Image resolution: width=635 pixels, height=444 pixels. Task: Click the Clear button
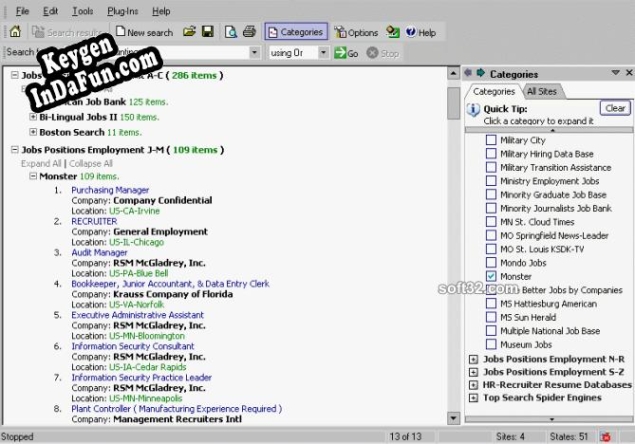pyautogui.click(x=615, y=108)
